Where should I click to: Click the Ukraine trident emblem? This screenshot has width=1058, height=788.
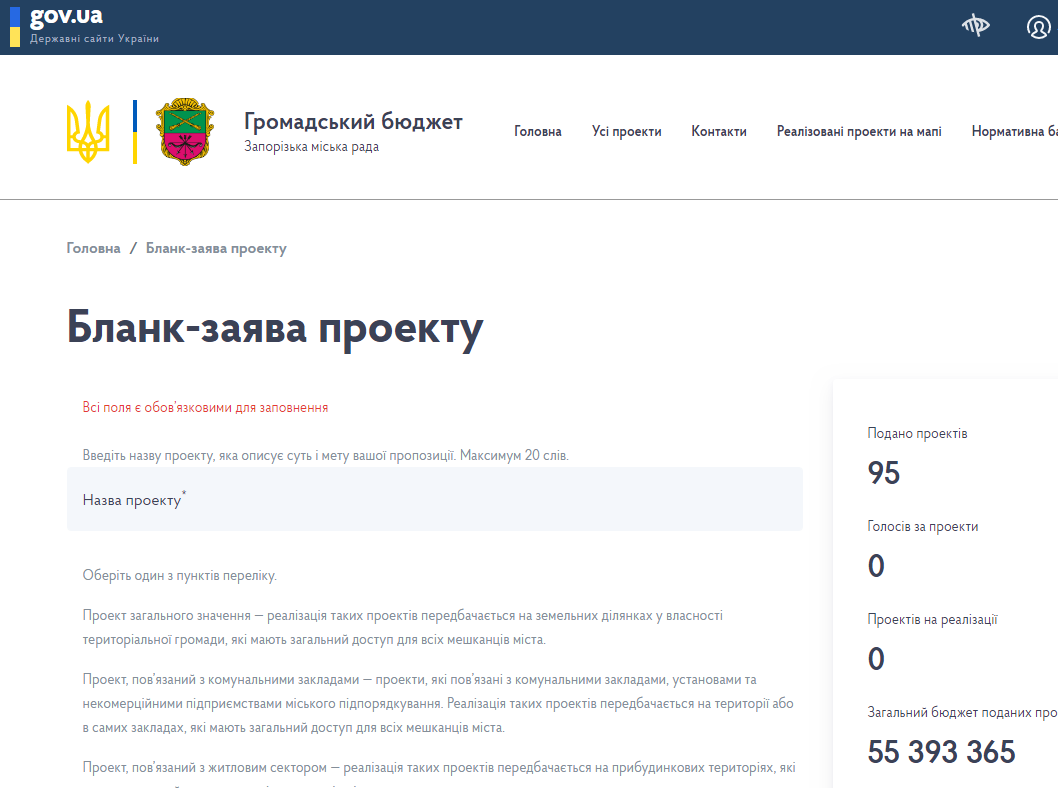pyautogui.click(x=88, y=132)
